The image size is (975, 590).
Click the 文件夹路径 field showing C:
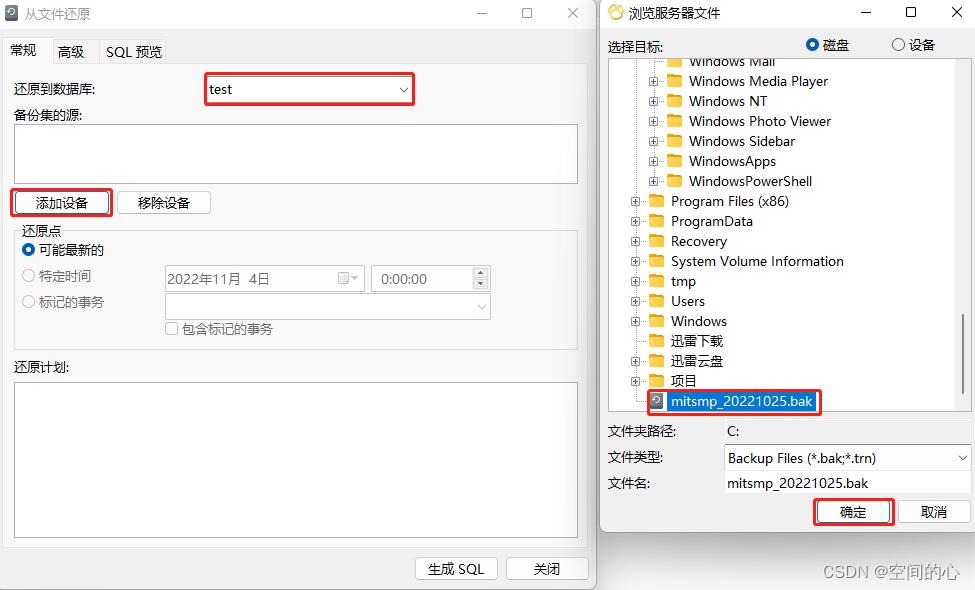click(x=847, y=431)
